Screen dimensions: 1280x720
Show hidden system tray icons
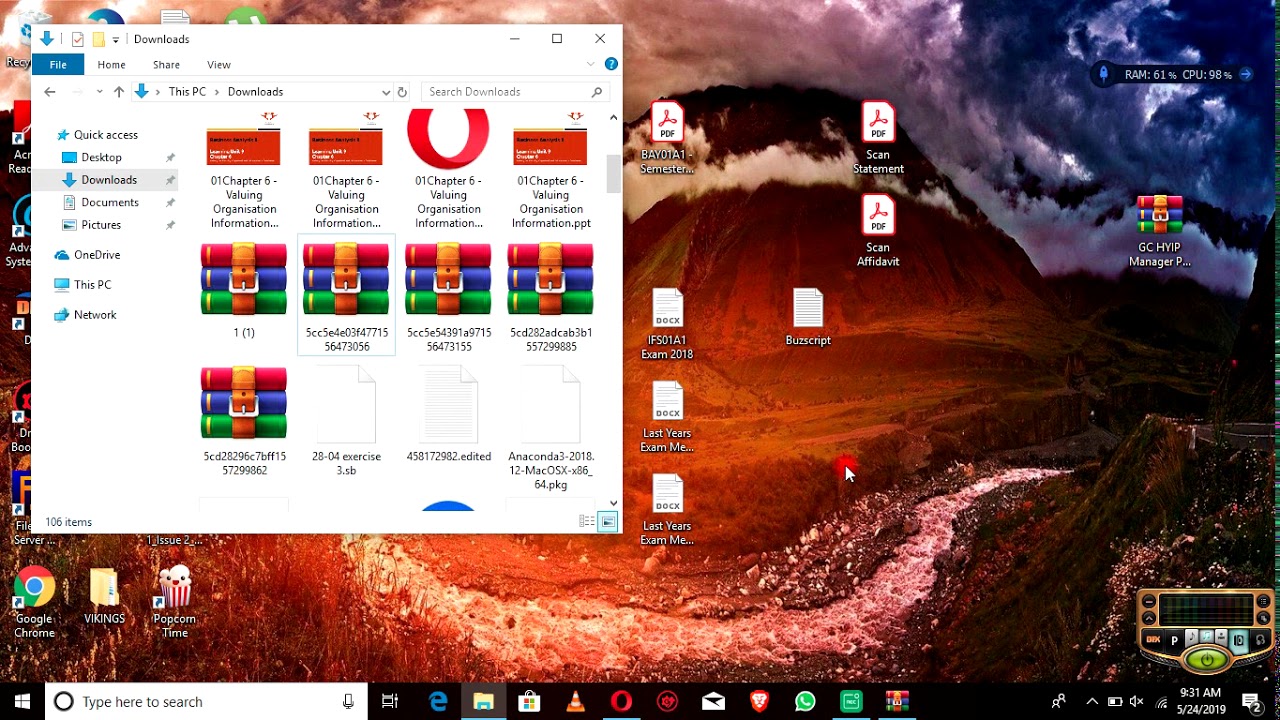(x=1092, y=702)
